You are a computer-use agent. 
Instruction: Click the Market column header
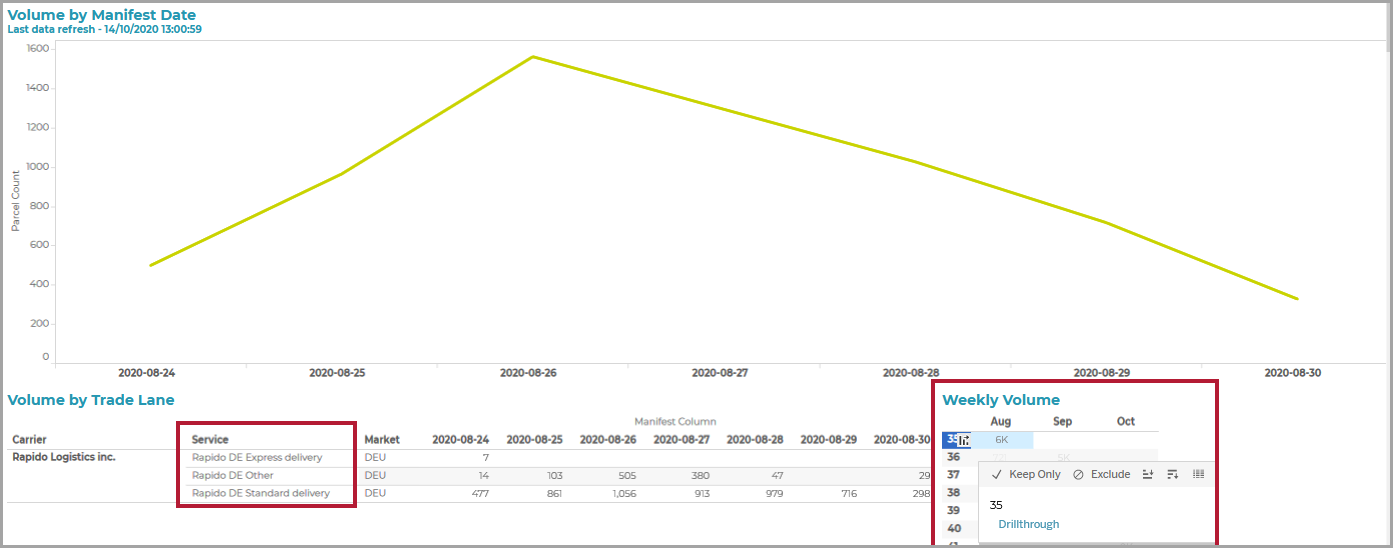382,439
